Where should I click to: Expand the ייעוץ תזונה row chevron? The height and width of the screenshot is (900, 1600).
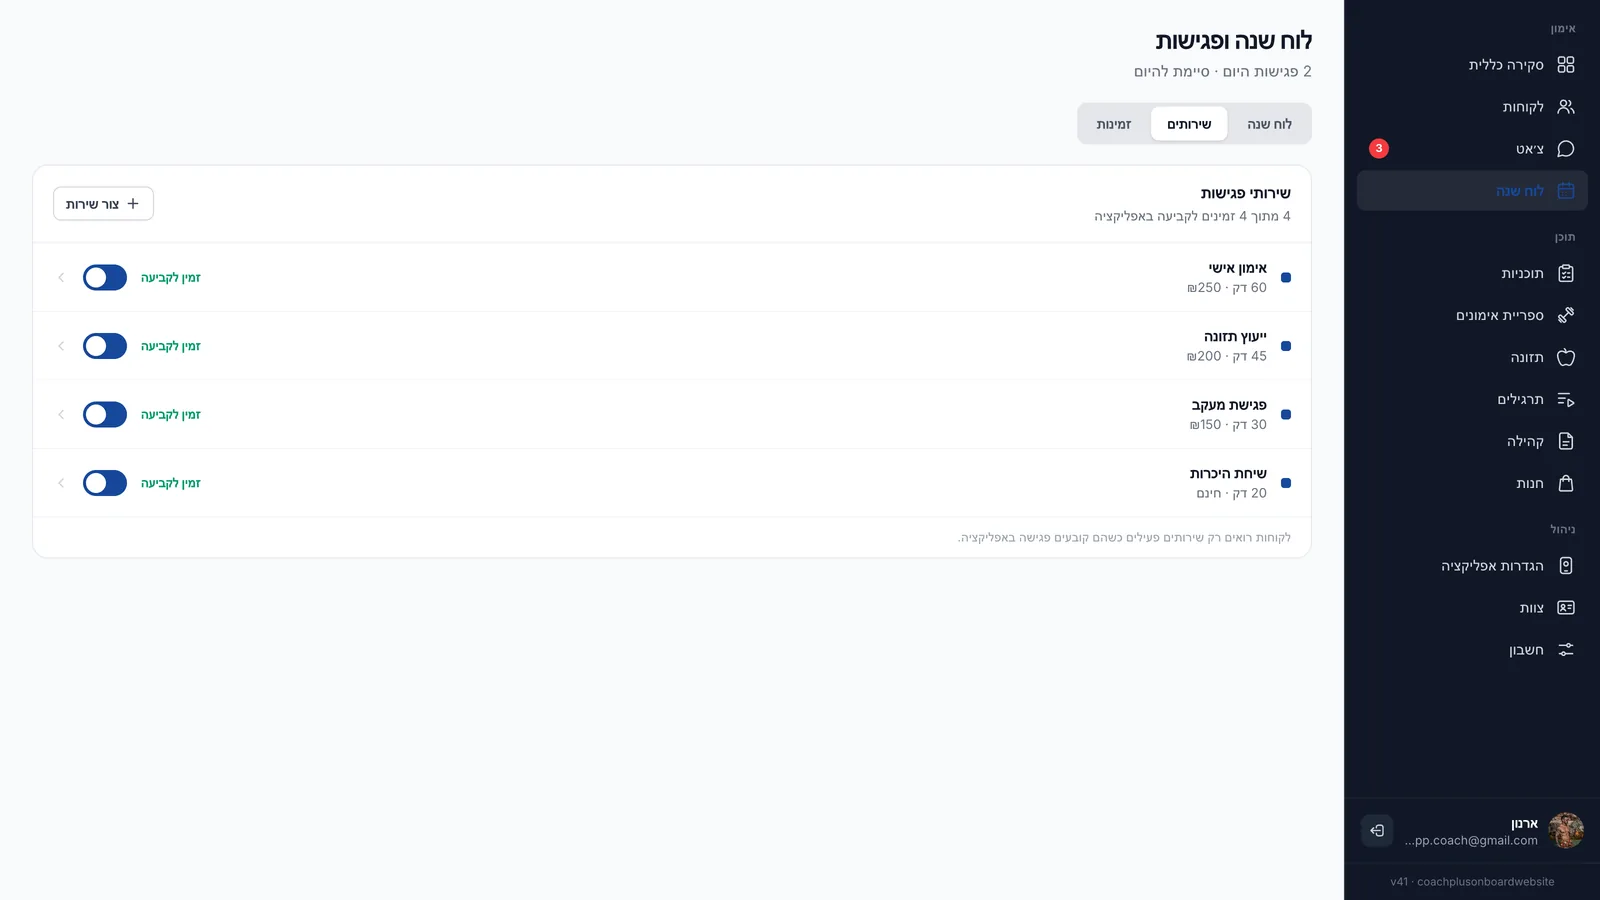tap(61, 346)
